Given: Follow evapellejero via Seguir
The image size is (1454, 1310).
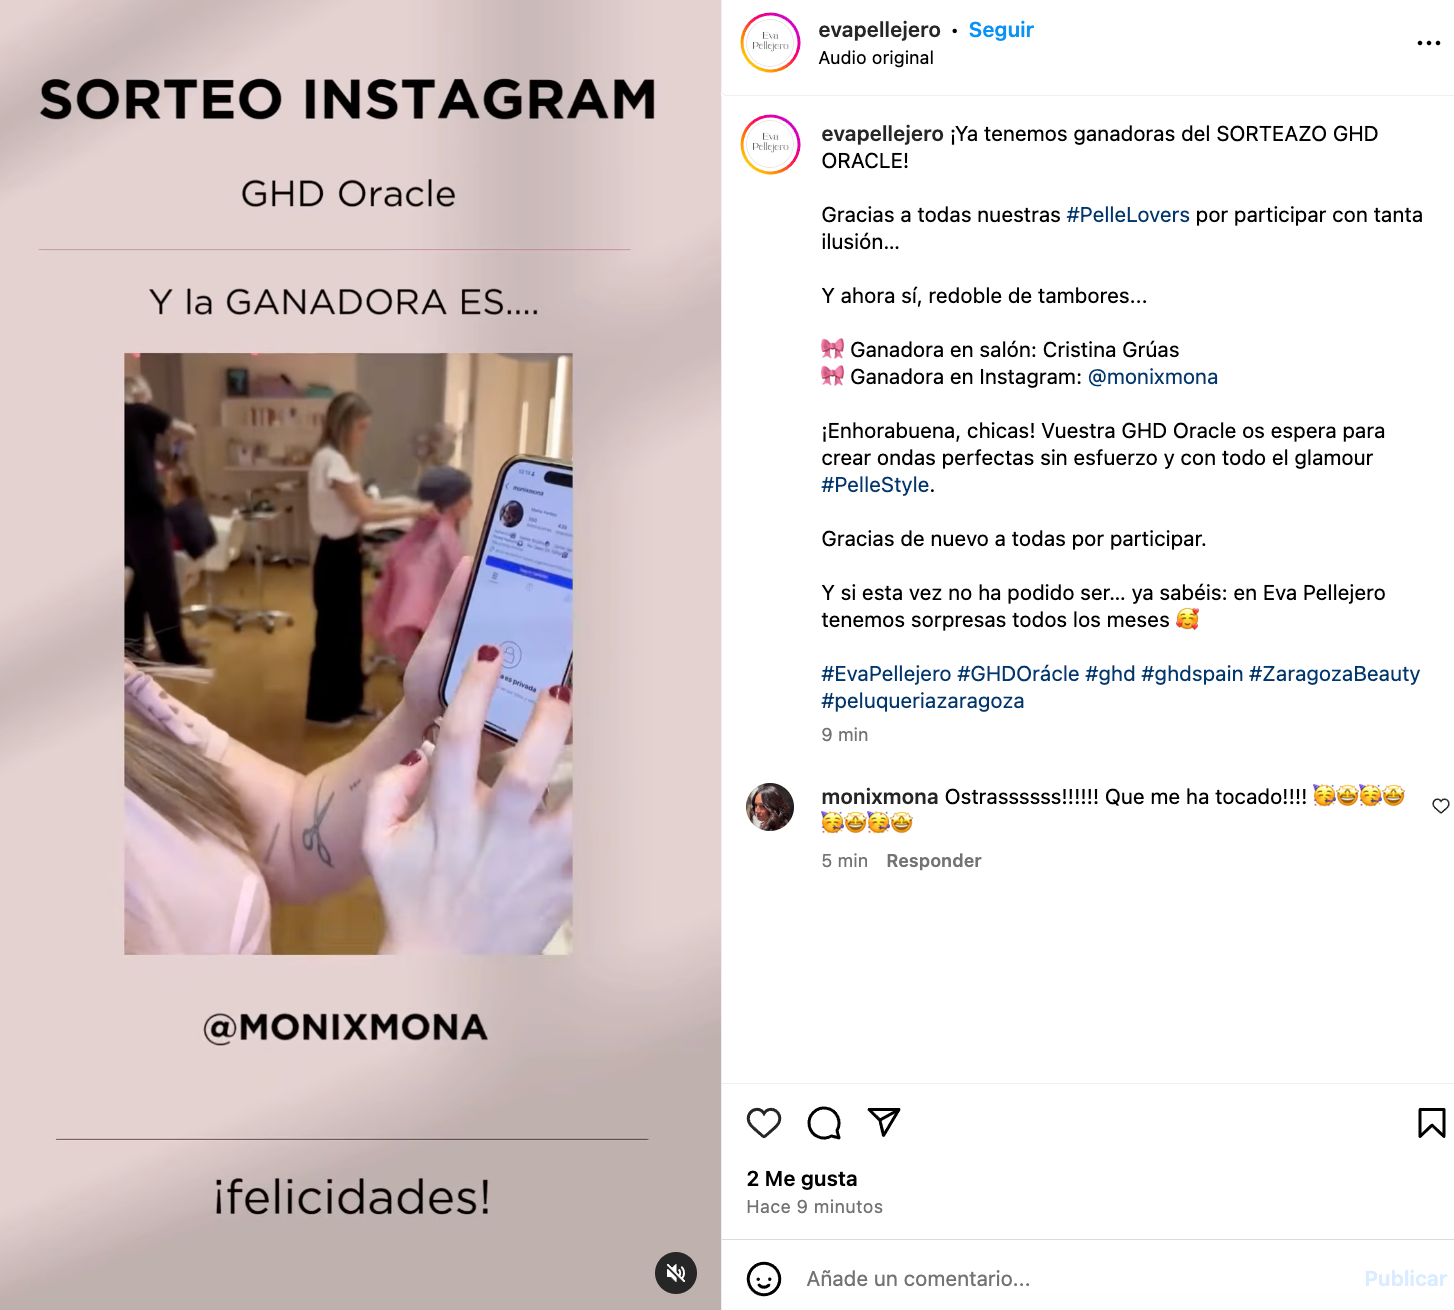Looking at the screenshot, I should (1001, 30).
